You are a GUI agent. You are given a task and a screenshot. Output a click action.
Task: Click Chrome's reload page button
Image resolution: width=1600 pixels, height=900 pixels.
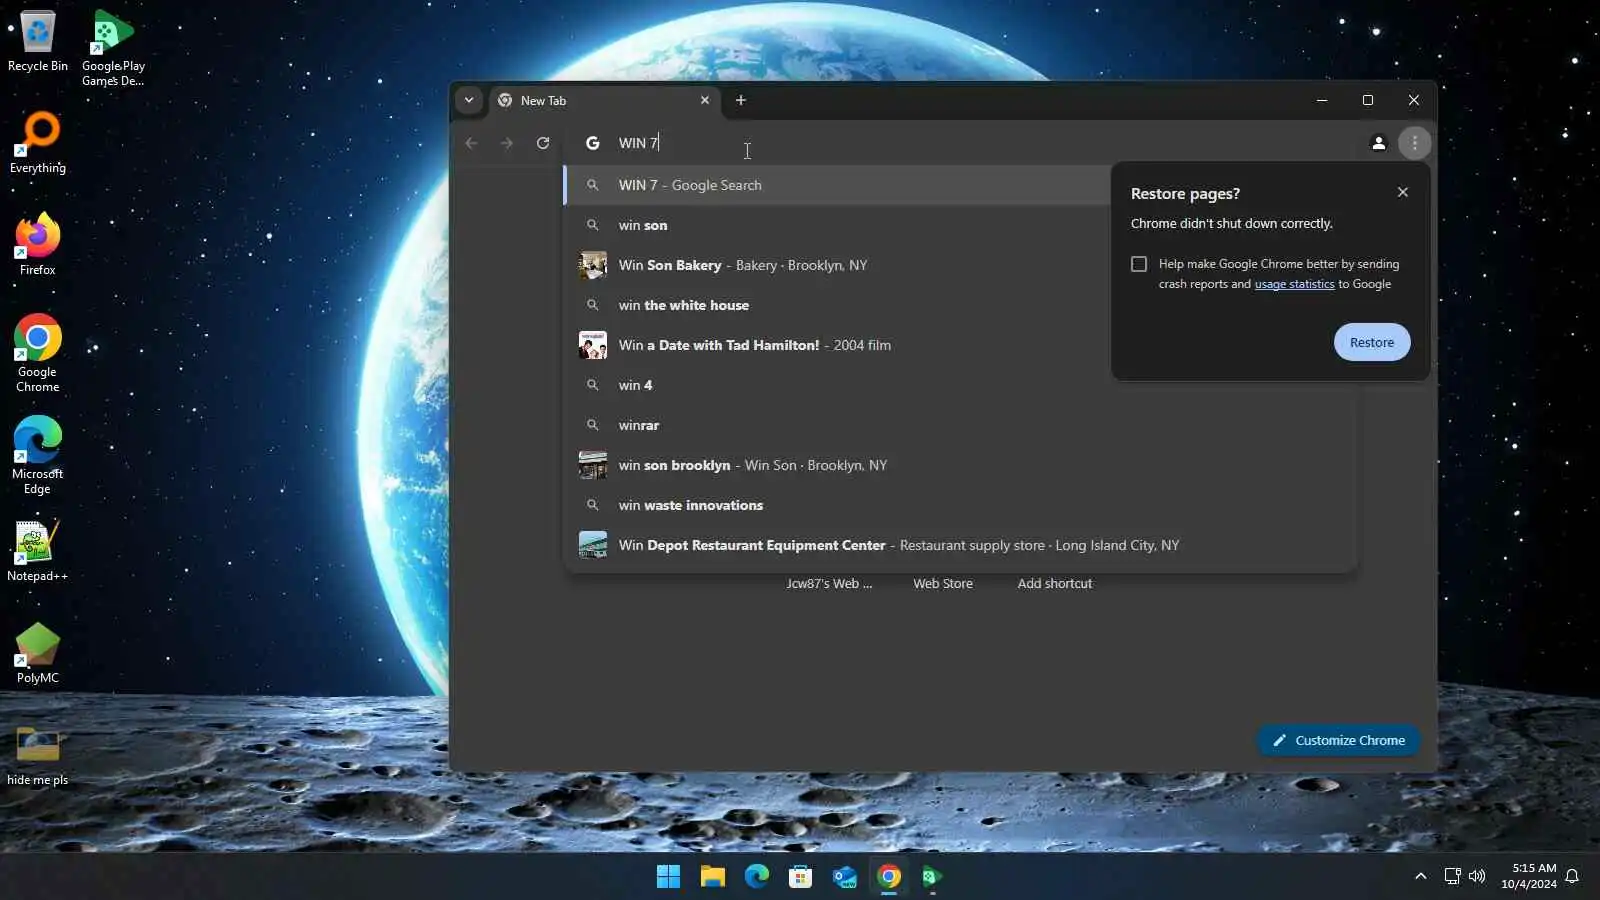point(543,143)
